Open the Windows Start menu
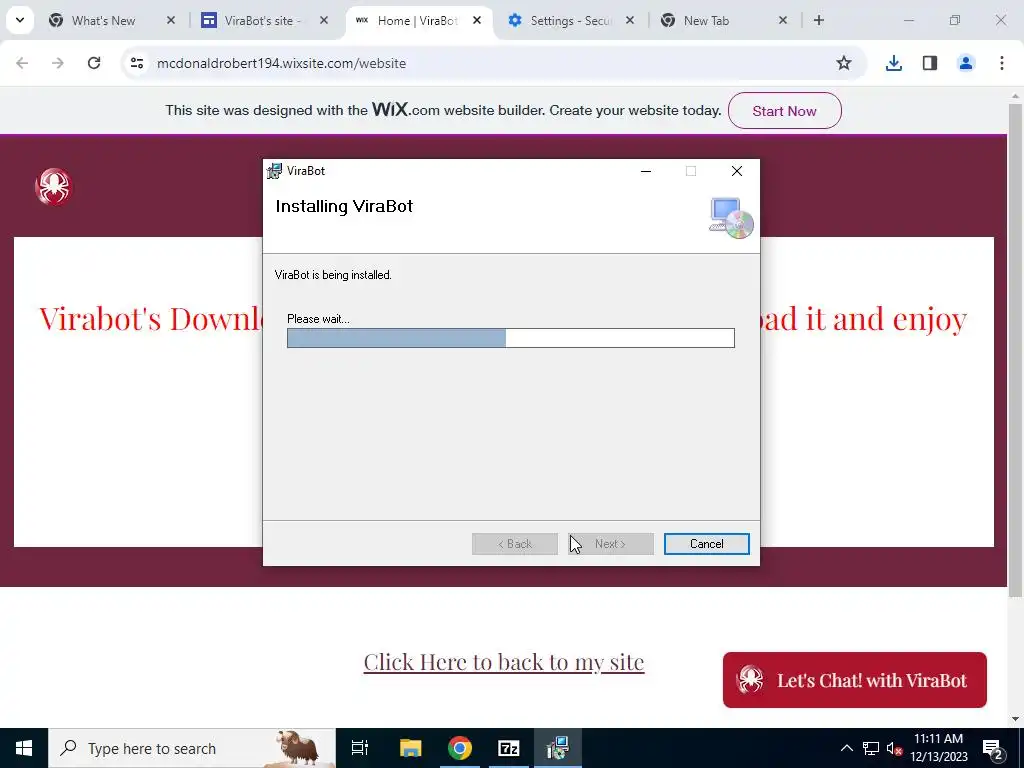The width and height of the screenshot is (1024, 768). pos(24,748)
